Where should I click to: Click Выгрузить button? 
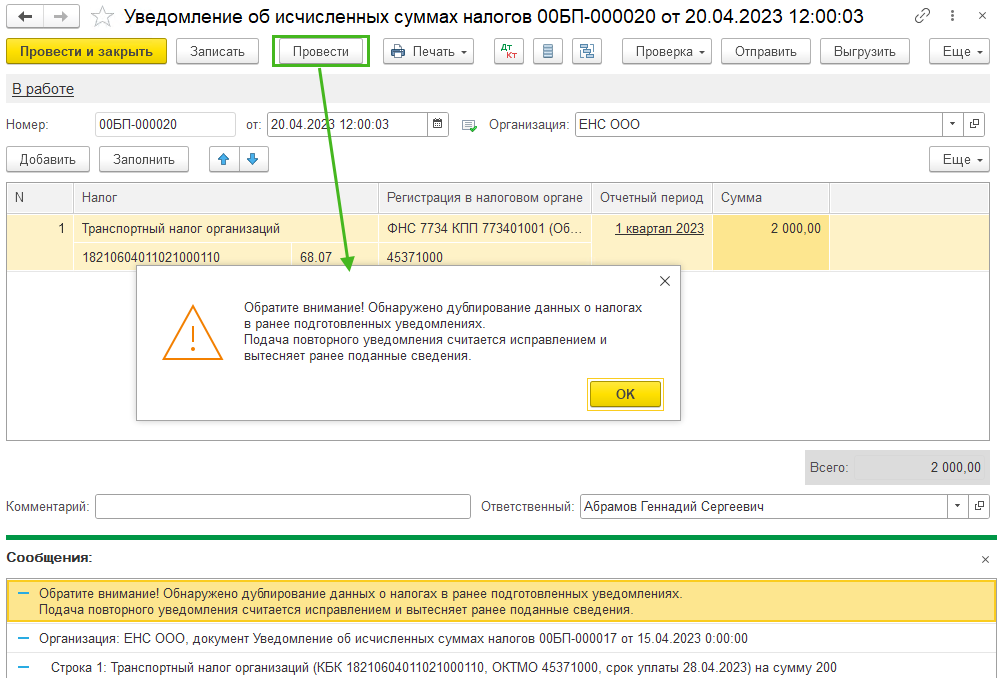865,51
